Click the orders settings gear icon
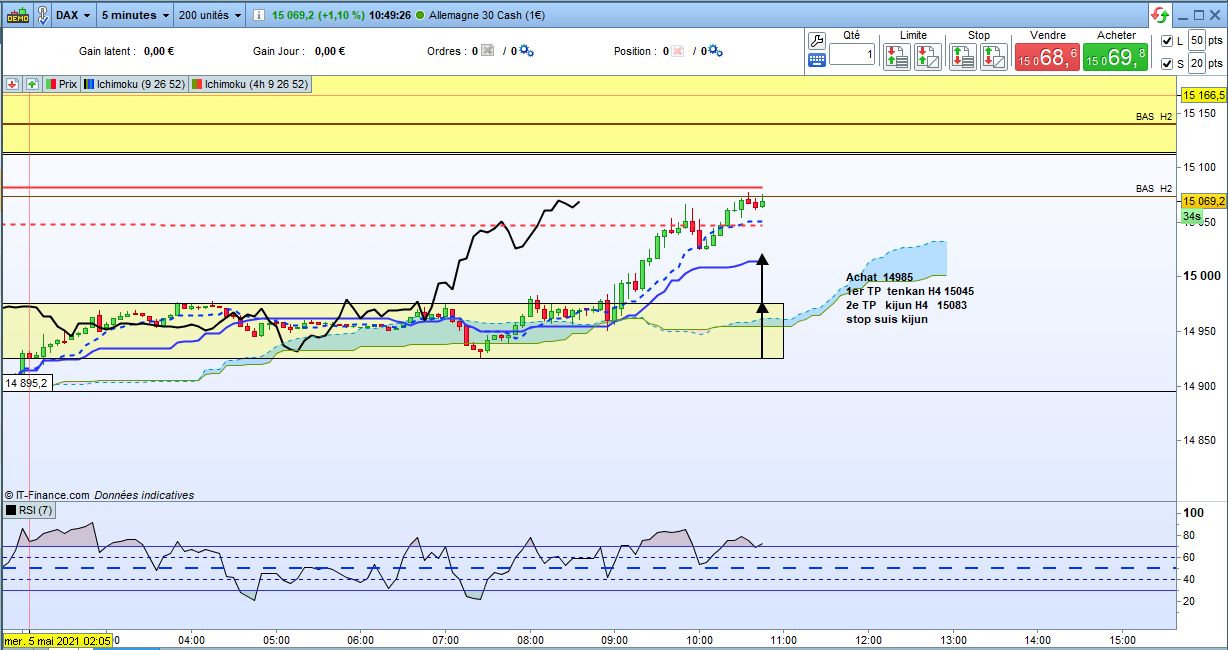1228x650 pixels. 526,51
